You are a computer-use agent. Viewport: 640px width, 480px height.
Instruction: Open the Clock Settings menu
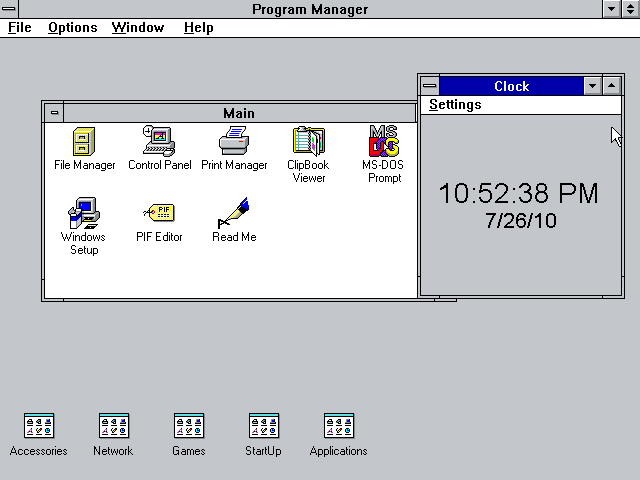[455, 105]
